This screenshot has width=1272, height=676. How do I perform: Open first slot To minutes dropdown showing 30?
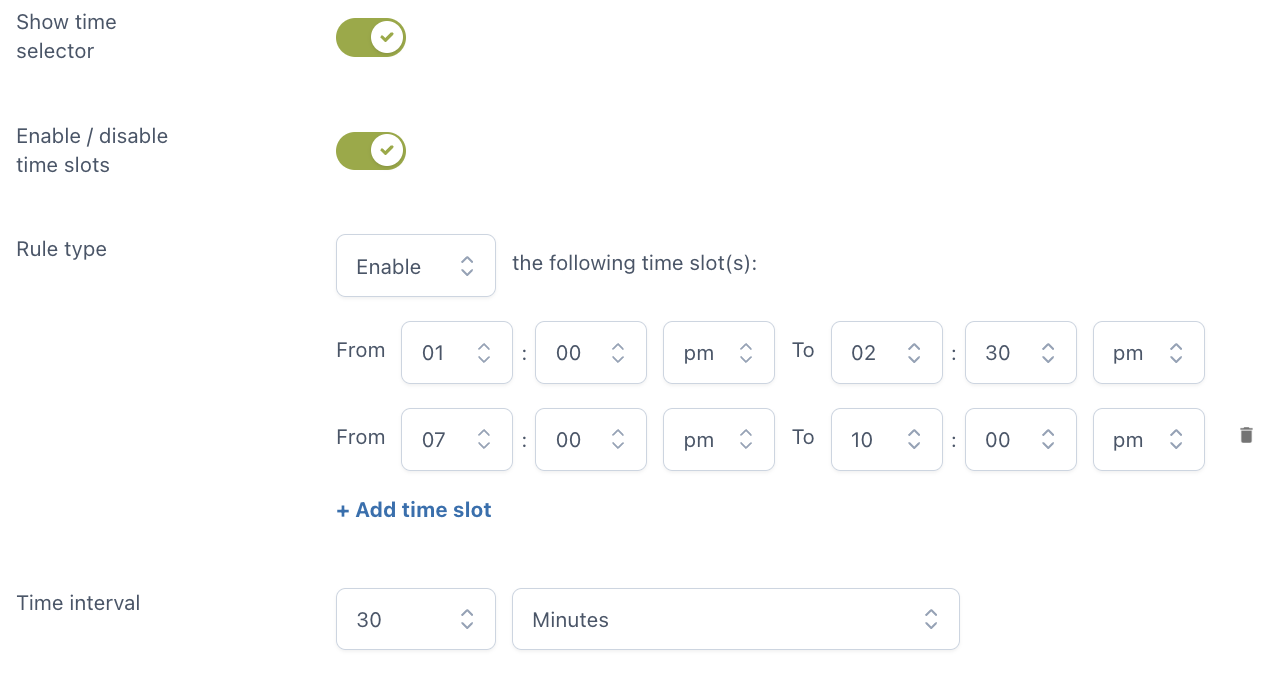pyautogui.click(x=1021, y=352)
